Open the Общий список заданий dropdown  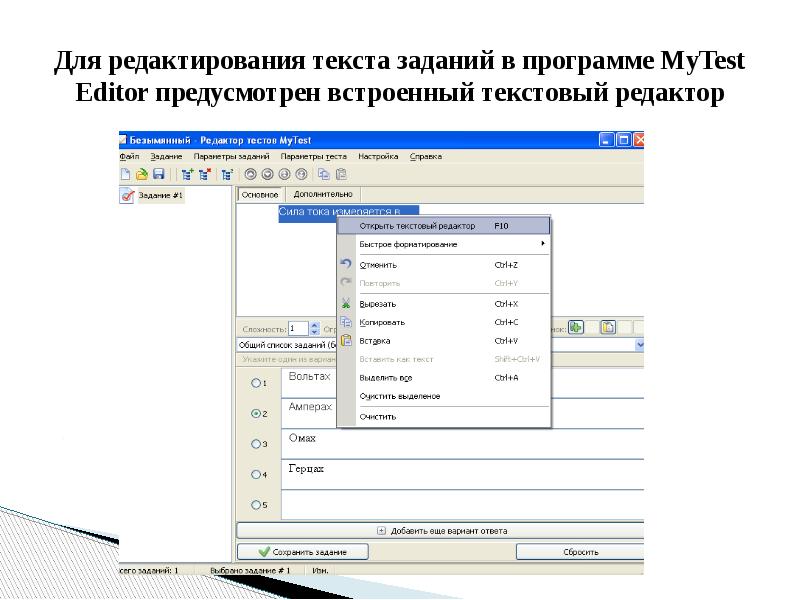point(640,344)
